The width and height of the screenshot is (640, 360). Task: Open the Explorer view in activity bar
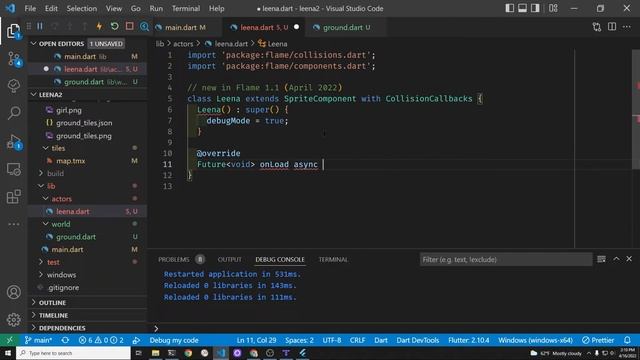pyautogui.click(x=13, y=31)
